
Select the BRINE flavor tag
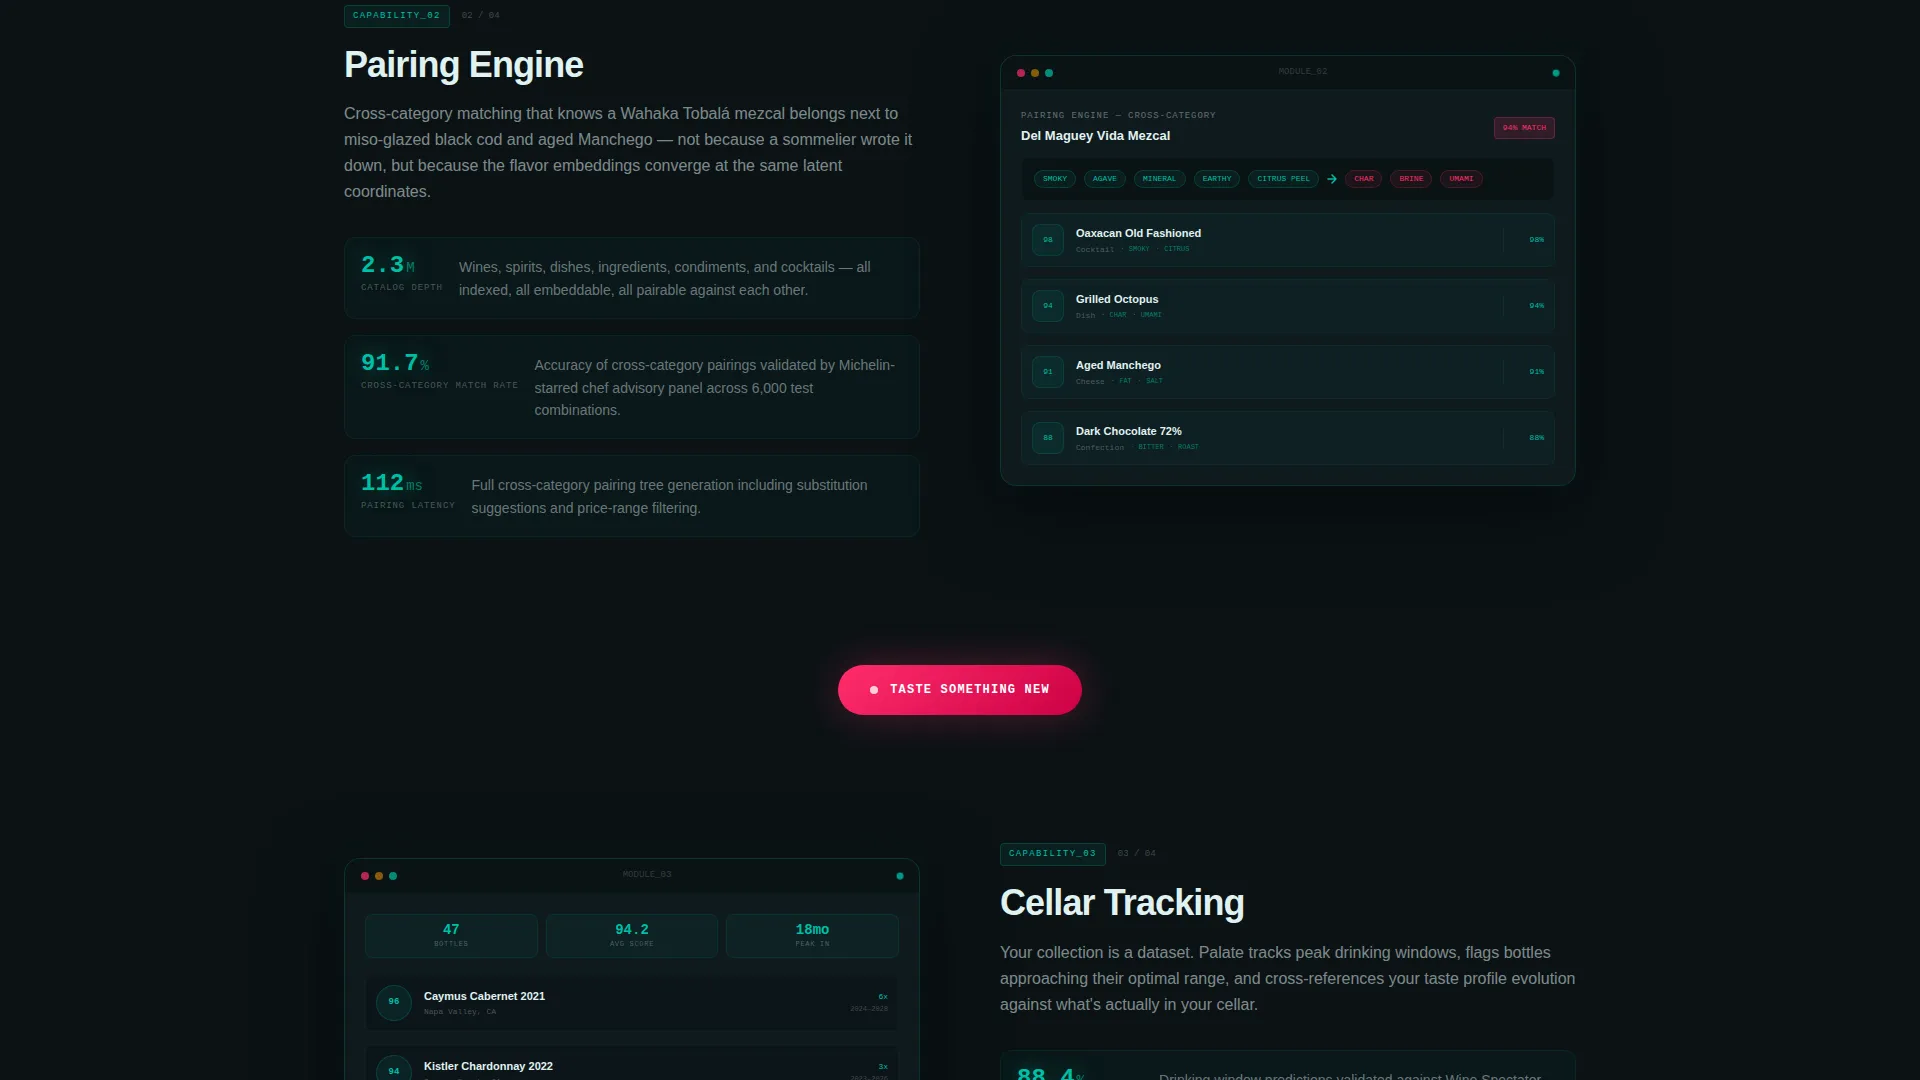click(1411, 179)
